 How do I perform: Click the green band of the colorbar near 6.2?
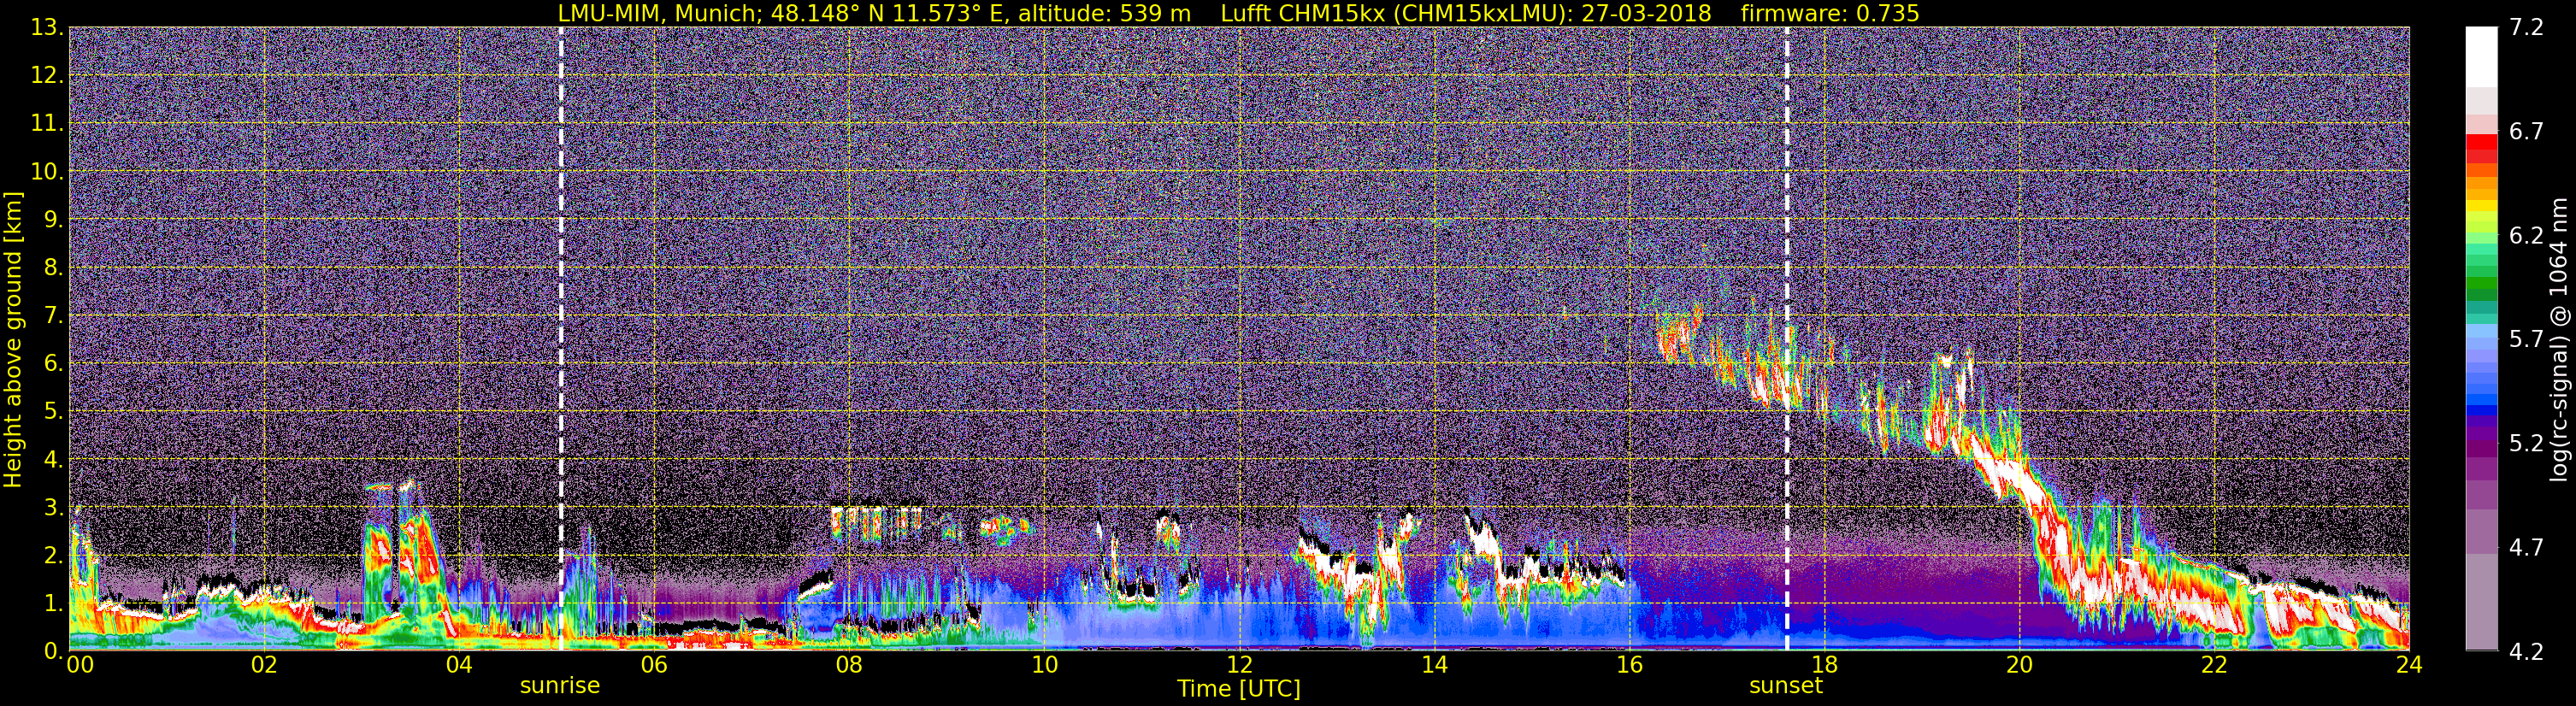coord(2481,240)
